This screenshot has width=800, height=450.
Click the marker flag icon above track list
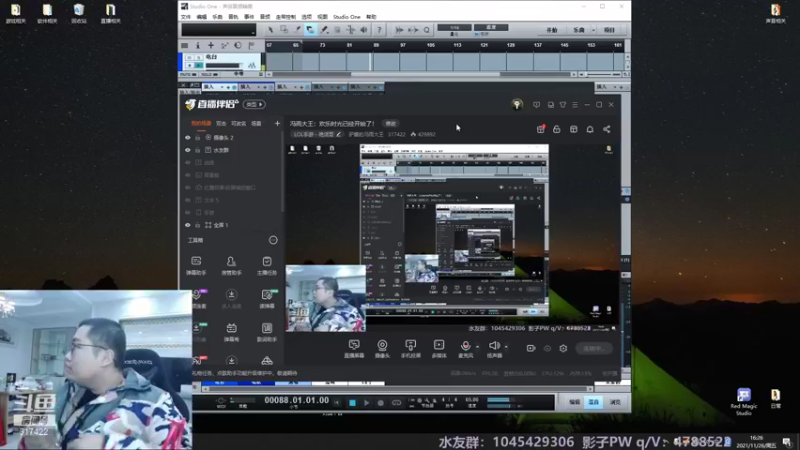[x=252, y=45]
